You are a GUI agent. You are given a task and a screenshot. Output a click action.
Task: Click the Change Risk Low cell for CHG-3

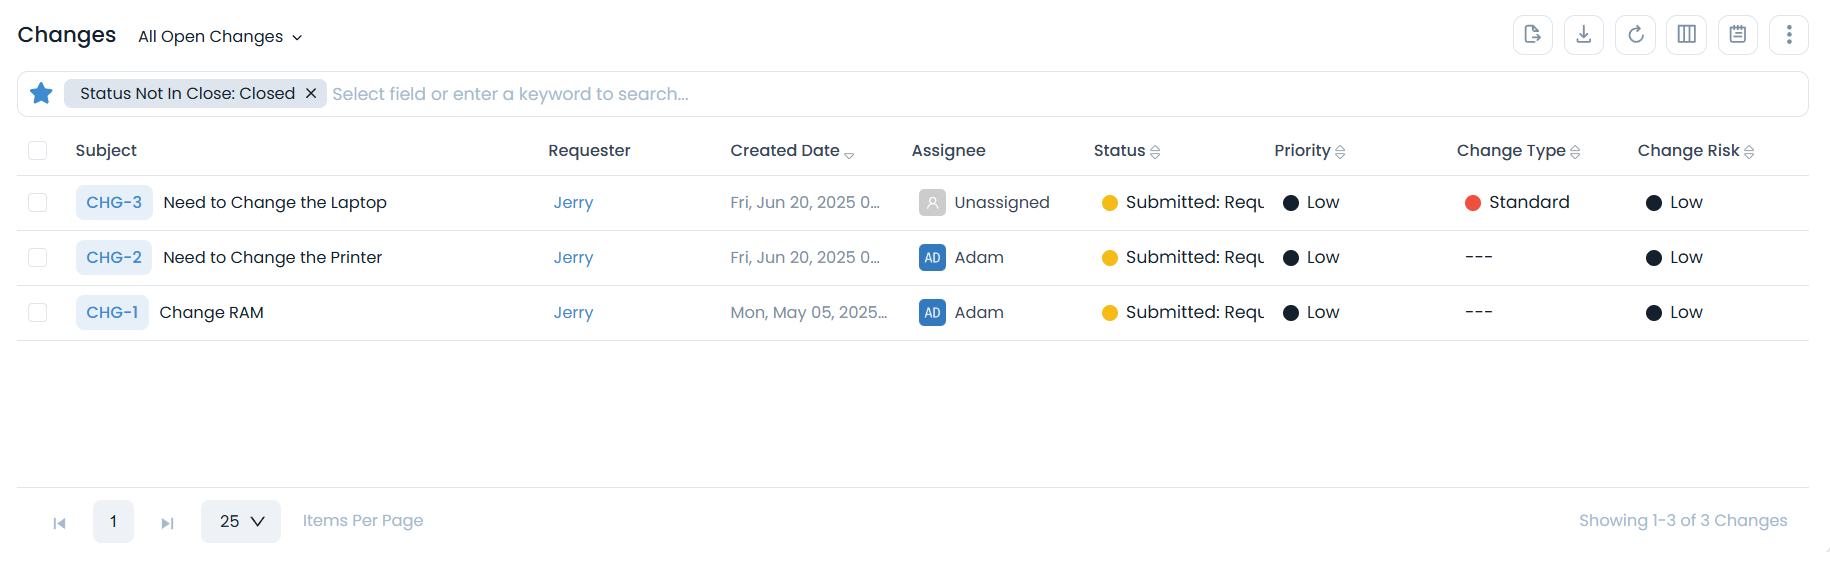click(1675, 203)
